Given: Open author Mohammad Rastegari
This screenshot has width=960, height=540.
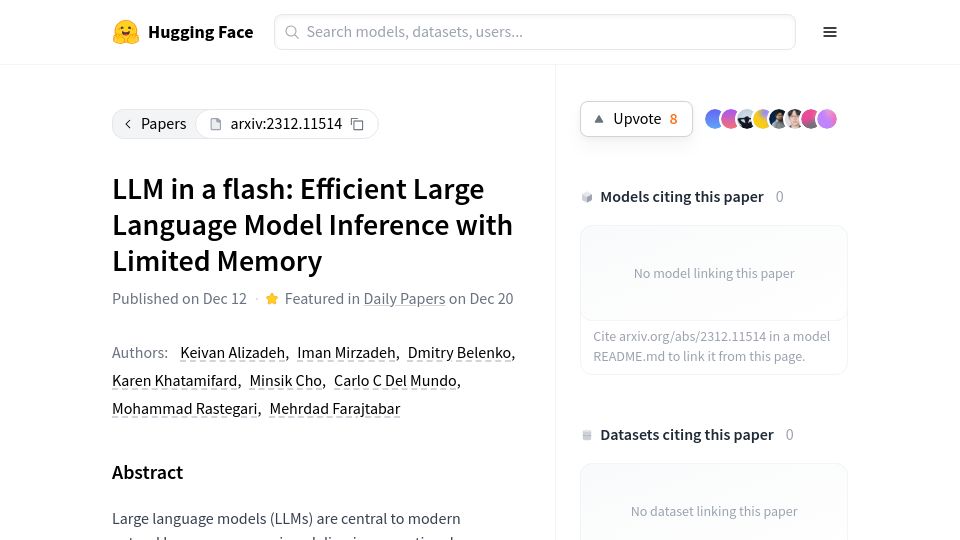Looking at the screenshot, I should (x=185, y=408).
